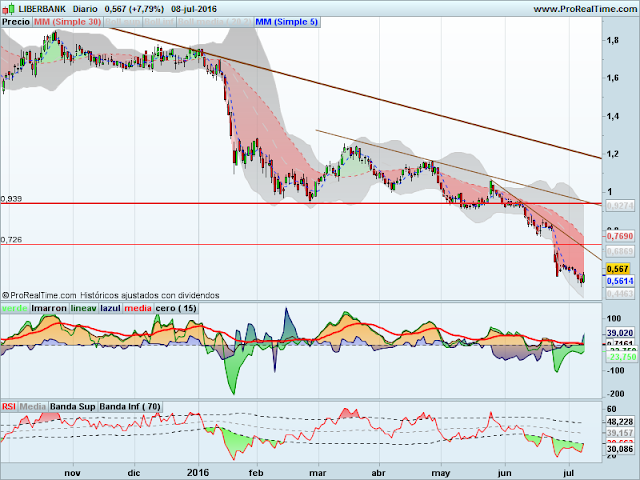Toggle the faded Boll media label
Screen dimensions: 640x480
pos(215,22)
